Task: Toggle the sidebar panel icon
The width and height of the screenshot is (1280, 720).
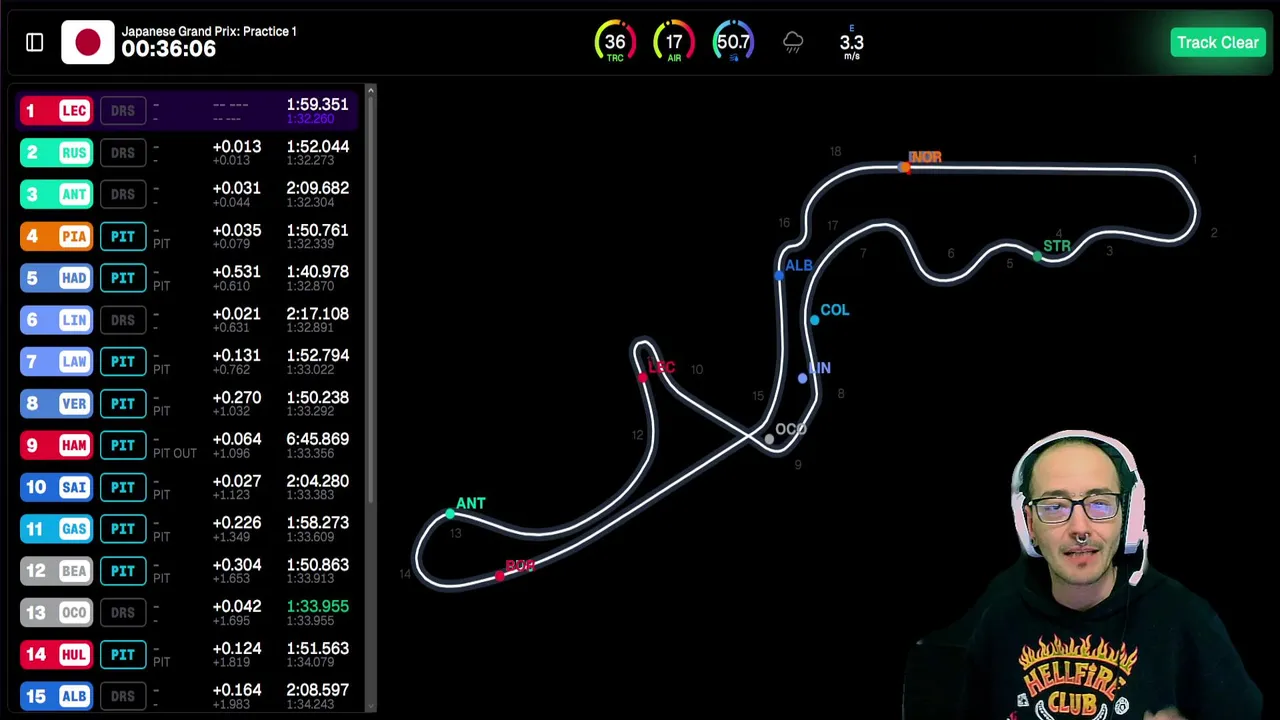Action: [35, 42]
